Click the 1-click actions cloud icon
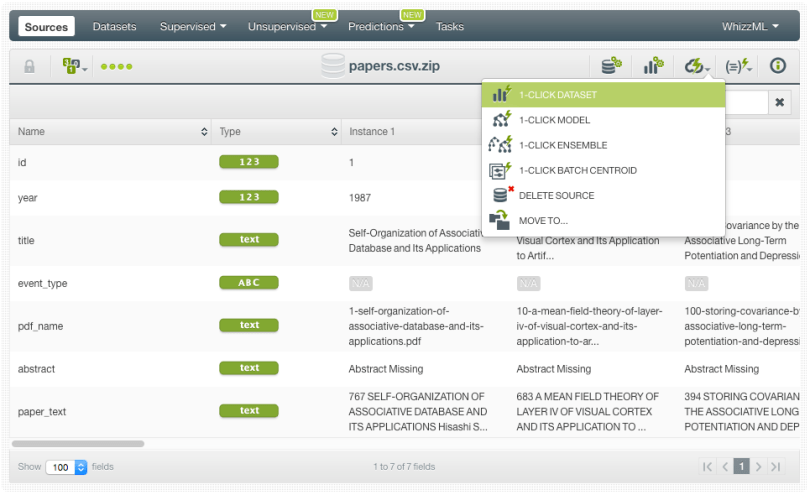 point(696,66)
